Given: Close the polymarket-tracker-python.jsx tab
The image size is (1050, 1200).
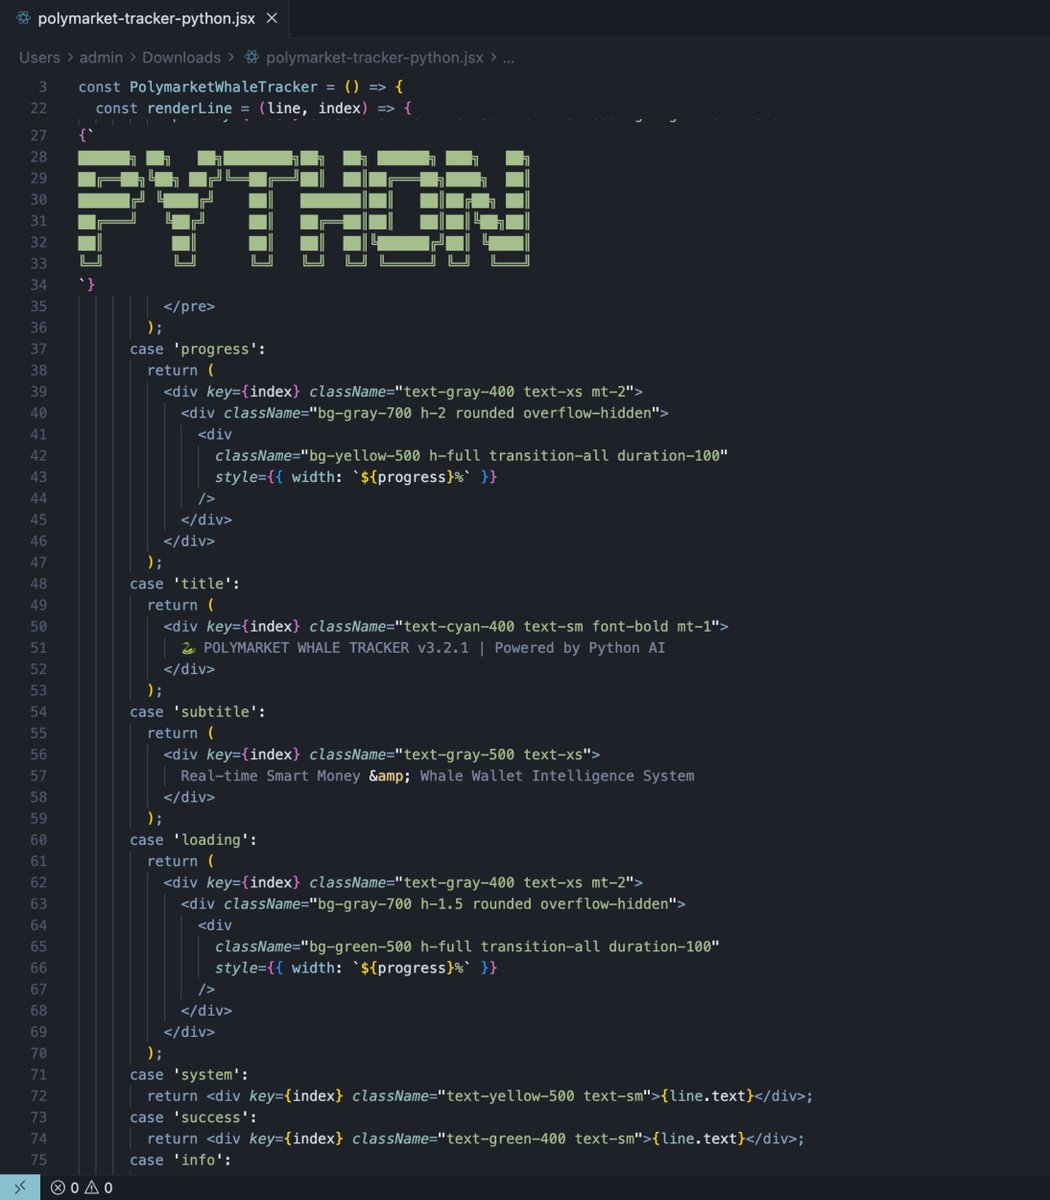Looking at the screenshot, I should (x=272, y=18).
